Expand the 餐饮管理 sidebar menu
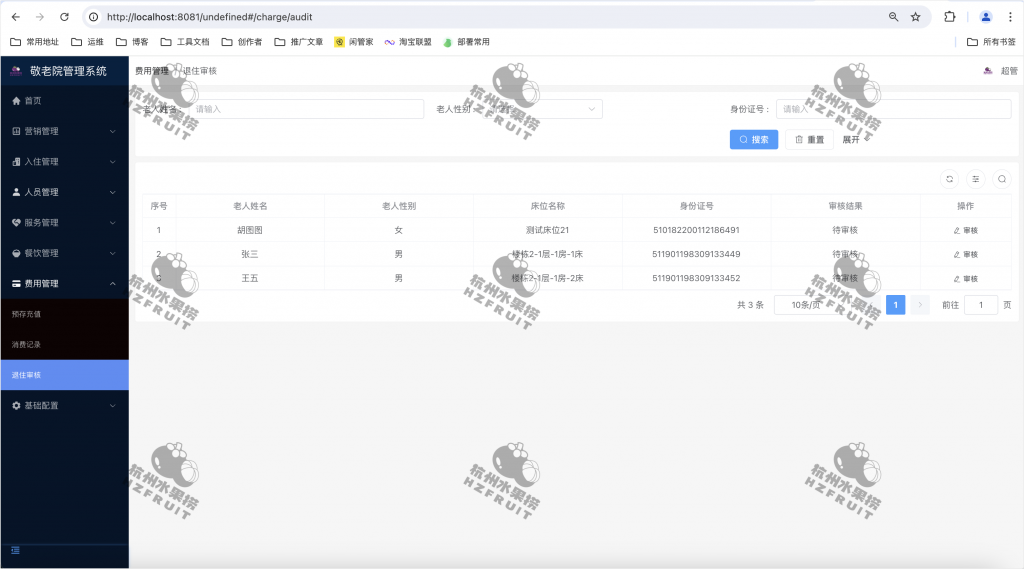 [65, 253]
